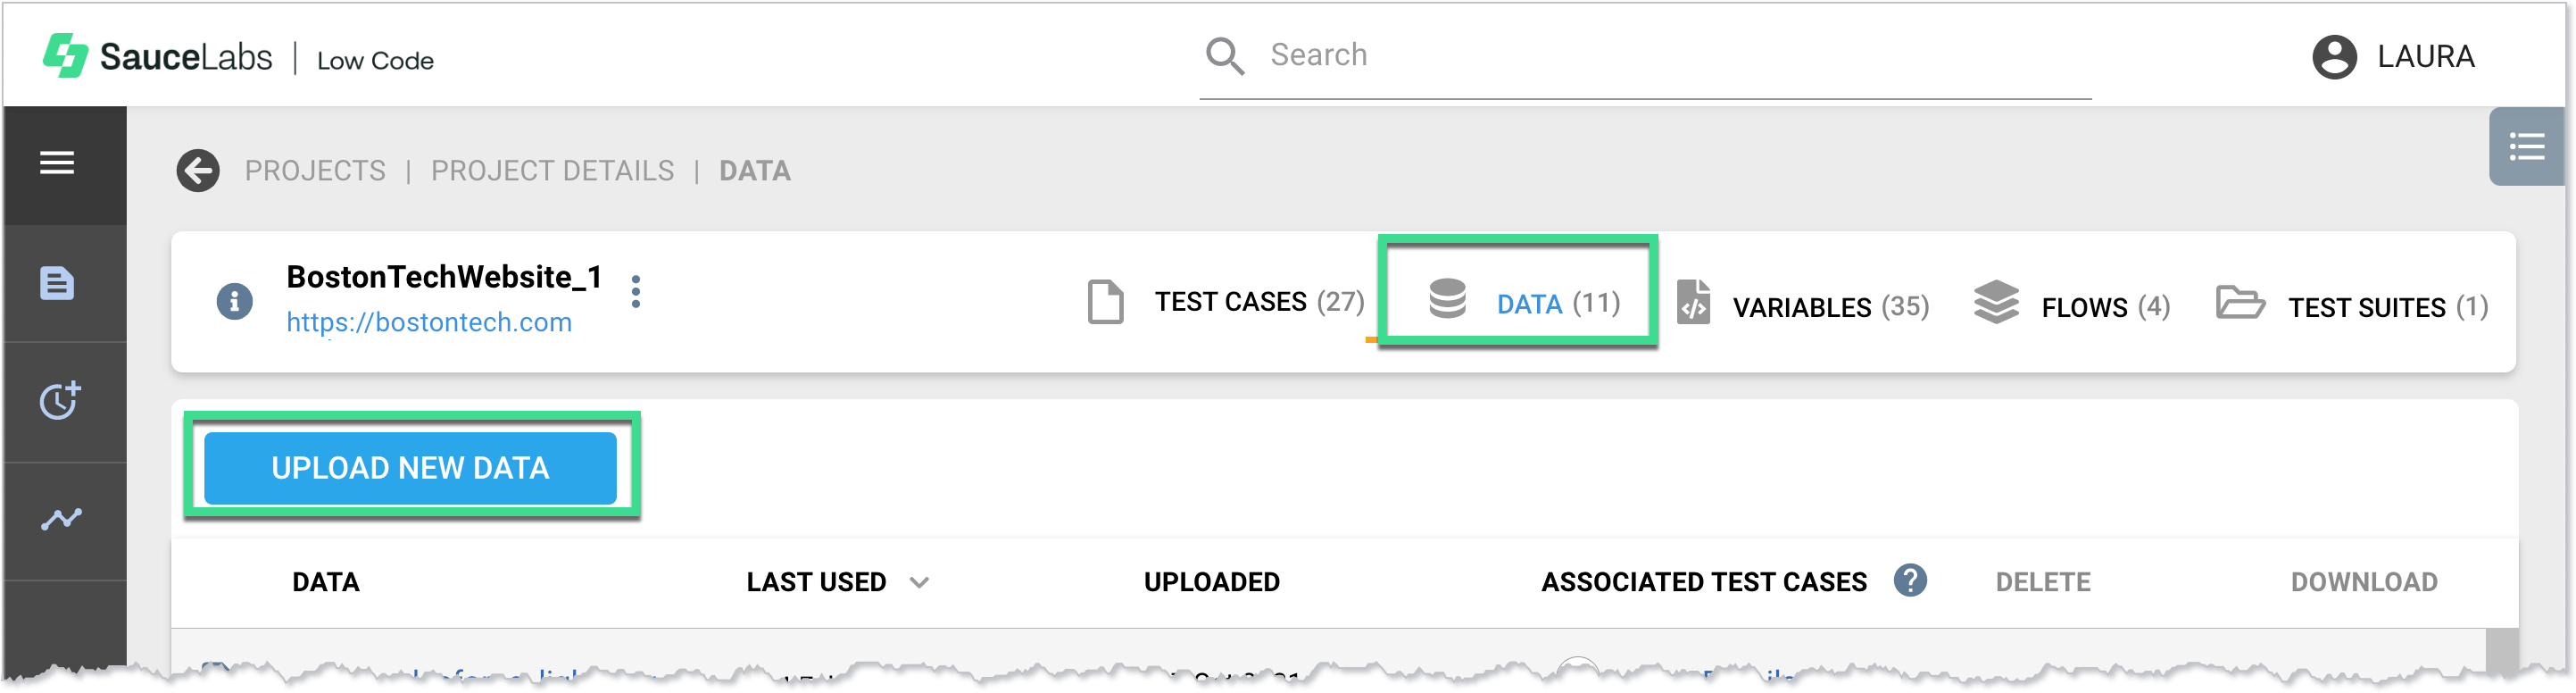Click the document icon in left sidebar
2576x693 pixels.
(x=57, y=284)
